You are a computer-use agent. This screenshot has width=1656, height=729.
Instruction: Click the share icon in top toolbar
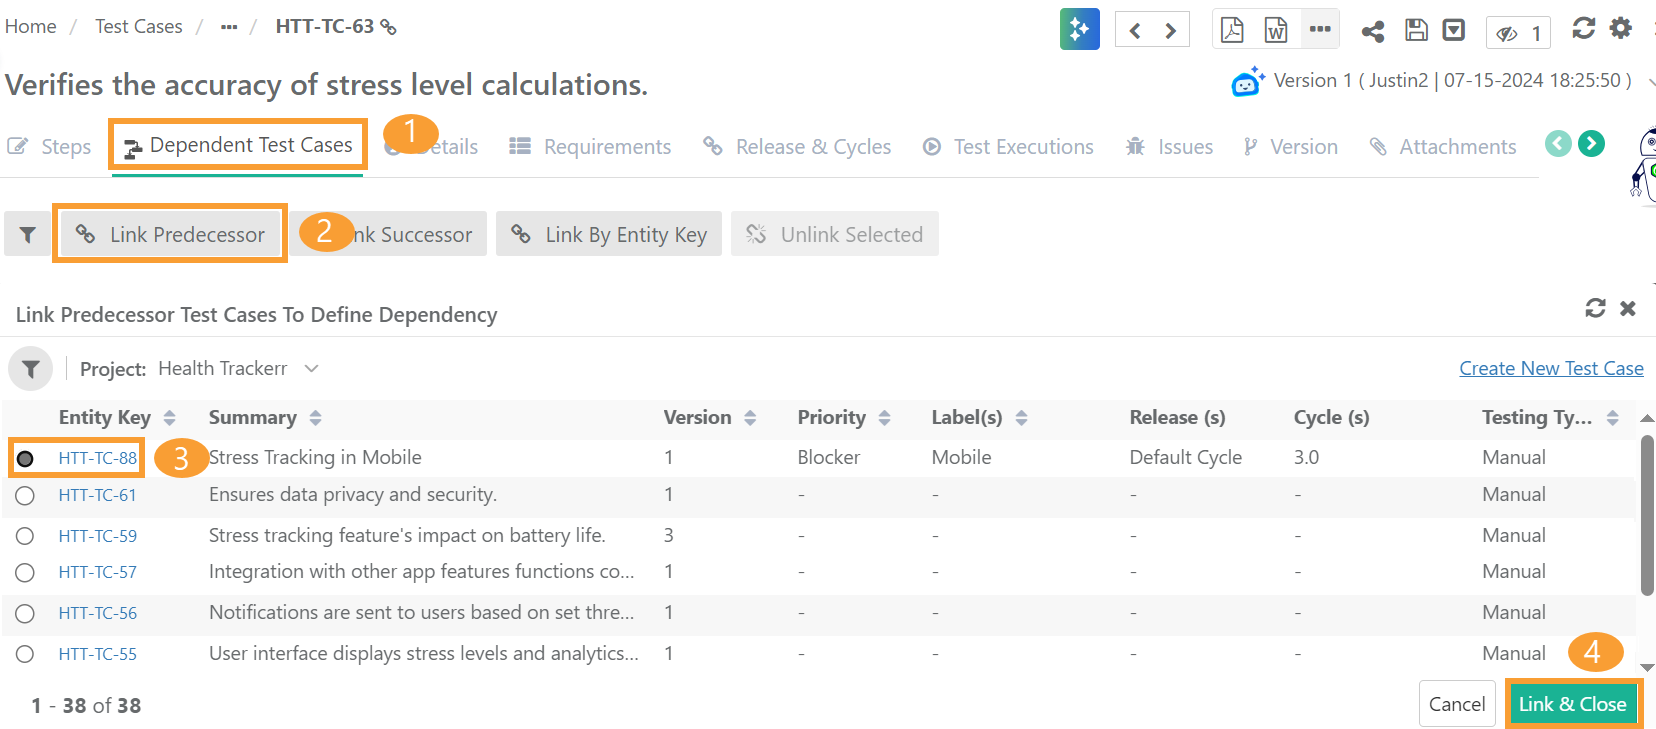click(1372, 31)
